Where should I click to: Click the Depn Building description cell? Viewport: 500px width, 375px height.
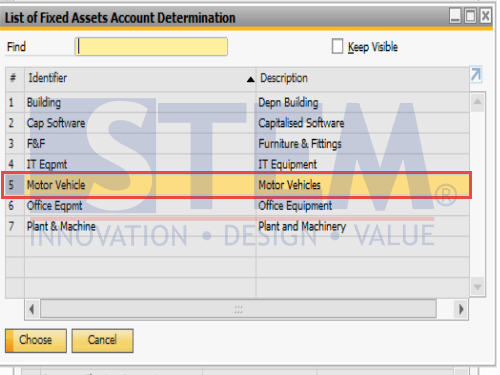363,102
